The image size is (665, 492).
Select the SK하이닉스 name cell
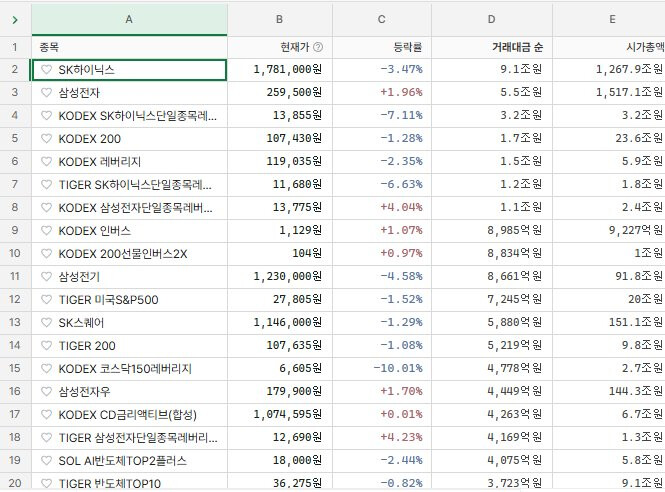click(x=129, y=70)
